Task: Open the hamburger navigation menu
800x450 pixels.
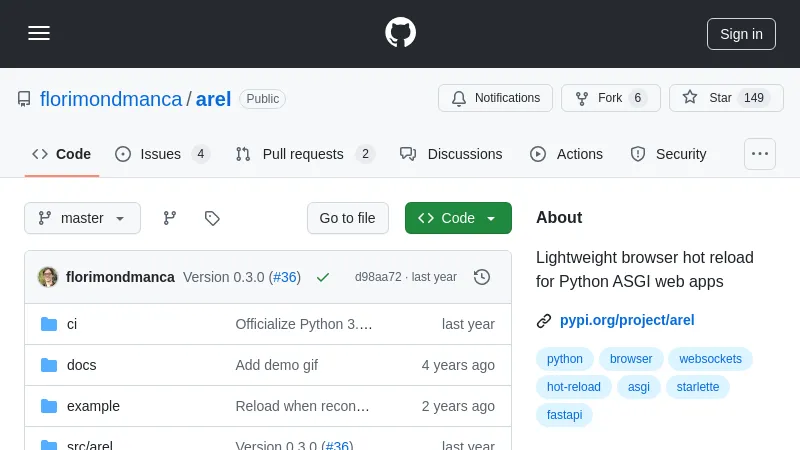Action: coord(39,33)
